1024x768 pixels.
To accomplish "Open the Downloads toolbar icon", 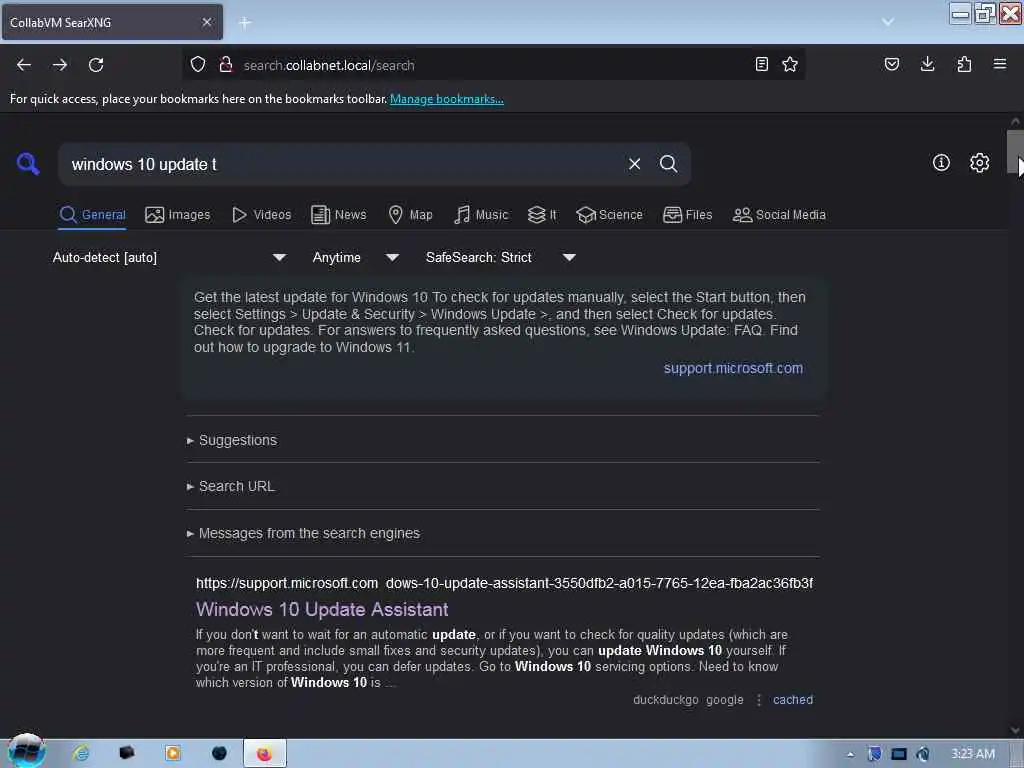I will 927,64.
